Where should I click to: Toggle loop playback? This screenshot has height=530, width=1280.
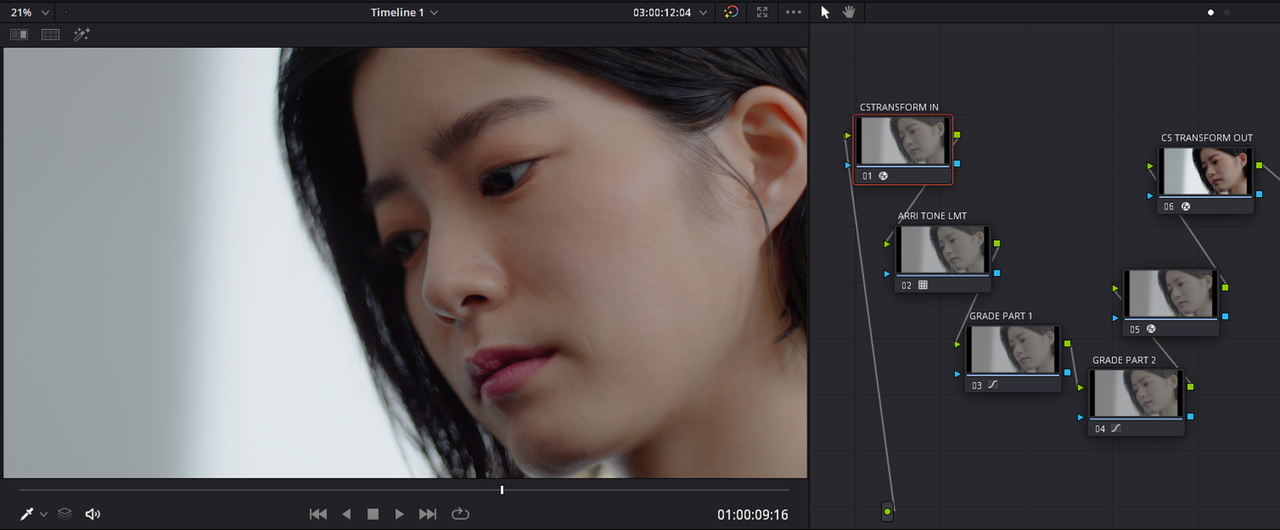coord(460,514)
